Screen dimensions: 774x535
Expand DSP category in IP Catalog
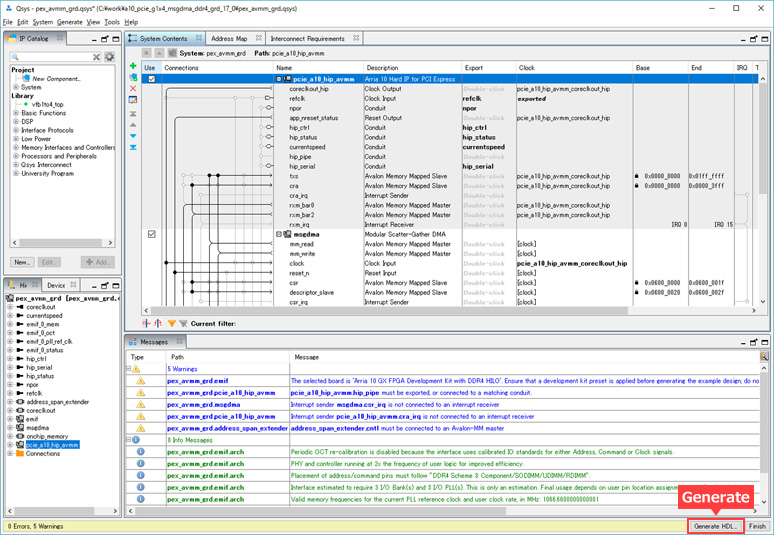coord(16,121)
